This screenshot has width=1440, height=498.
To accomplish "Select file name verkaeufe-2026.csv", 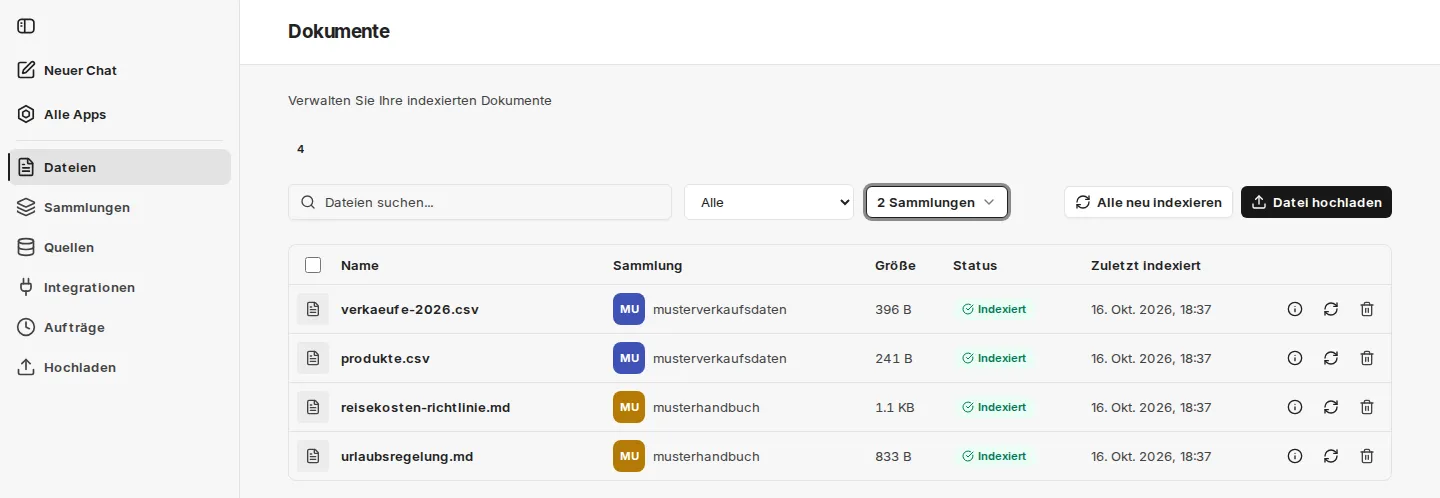I will 410,309.
